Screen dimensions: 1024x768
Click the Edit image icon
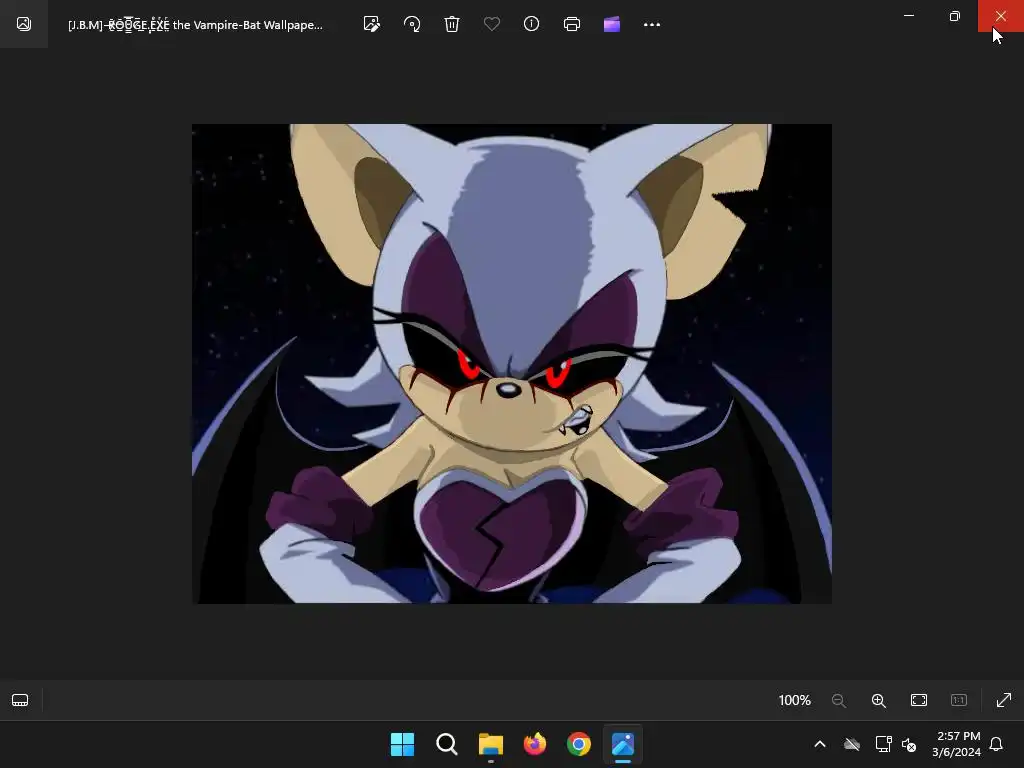pos(372,24)
